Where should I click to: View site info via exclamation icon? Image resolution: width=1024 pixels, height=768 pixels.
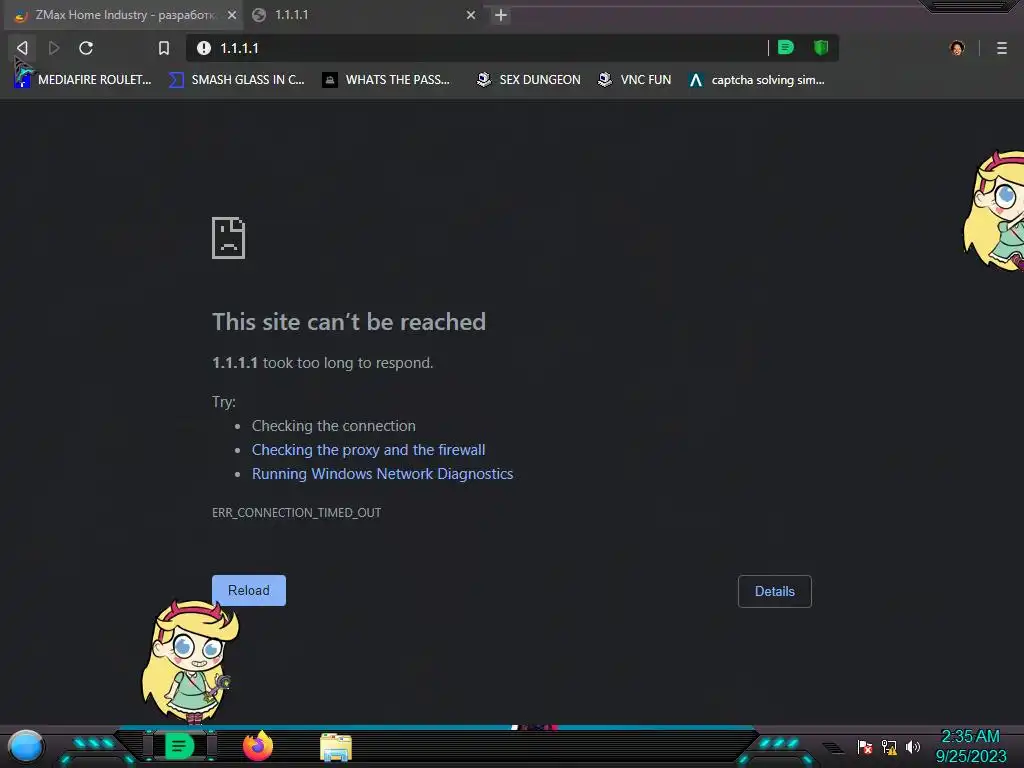coord(204,48)
